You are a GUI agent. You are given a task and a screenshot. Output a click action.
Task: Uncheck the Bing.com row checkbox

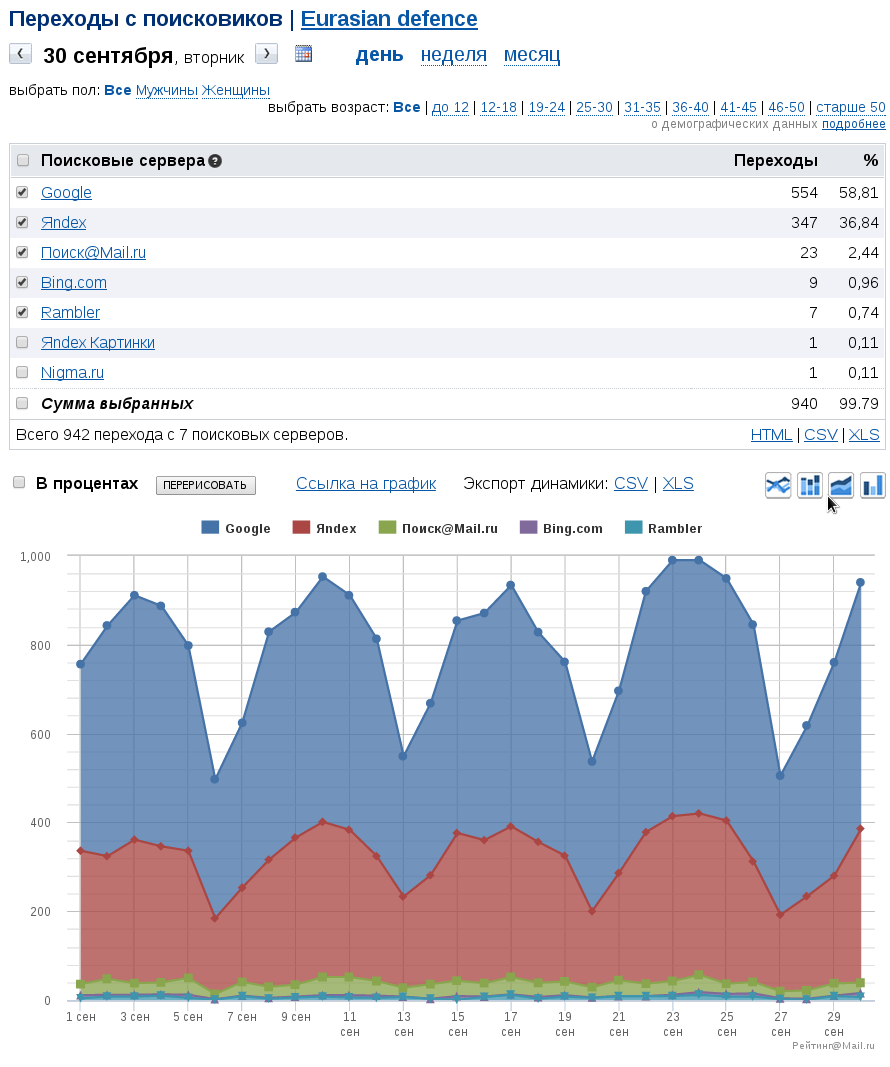(x=22, y=282)
